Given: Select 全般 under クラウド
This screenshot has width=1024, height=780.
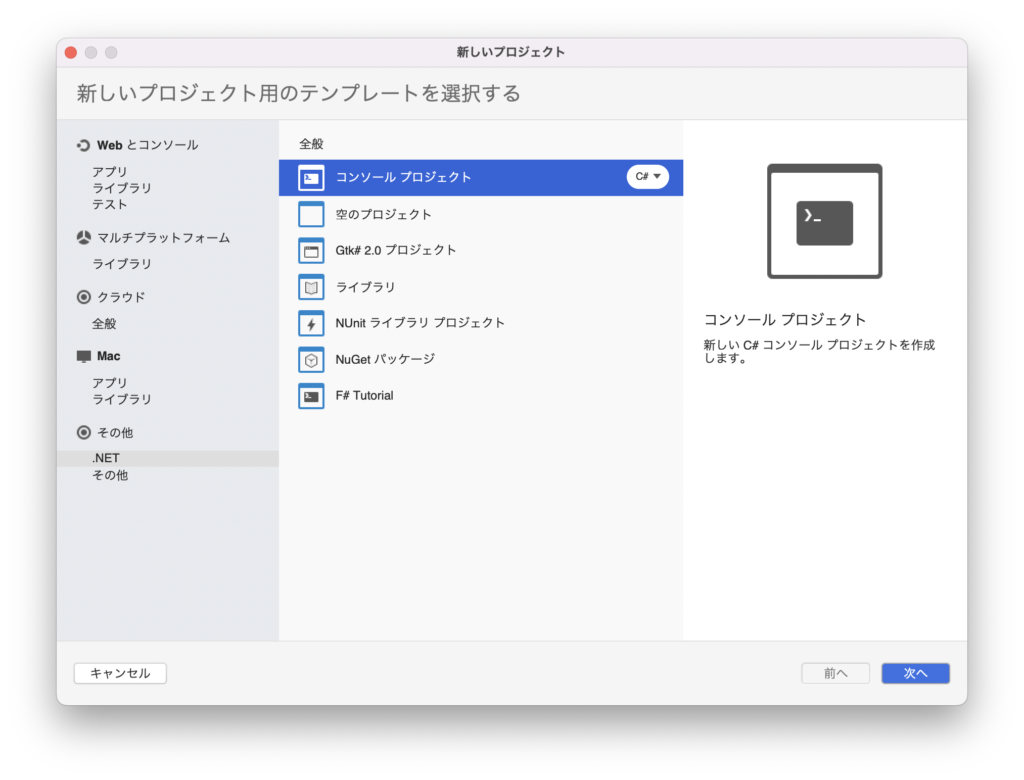Looking at the screenshot, I should click(x=104, y=324).
